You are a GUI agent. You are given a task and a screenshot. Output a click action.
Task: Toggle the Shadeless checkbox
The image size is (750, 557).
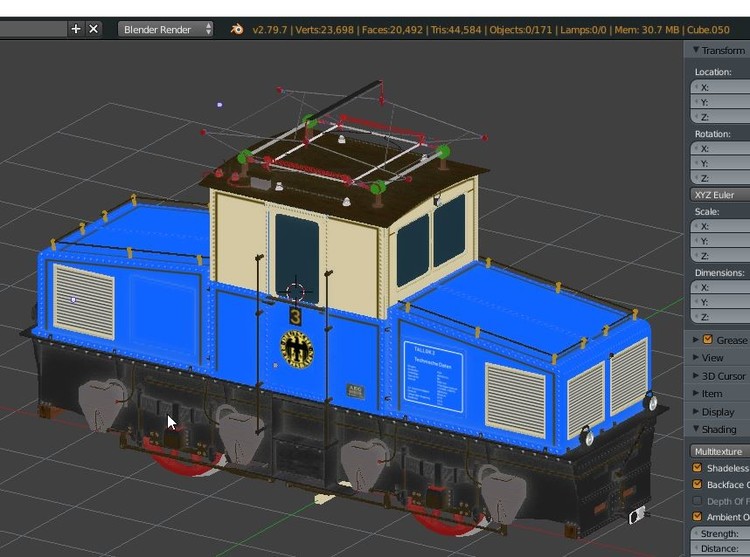click(x=698, y=468)
